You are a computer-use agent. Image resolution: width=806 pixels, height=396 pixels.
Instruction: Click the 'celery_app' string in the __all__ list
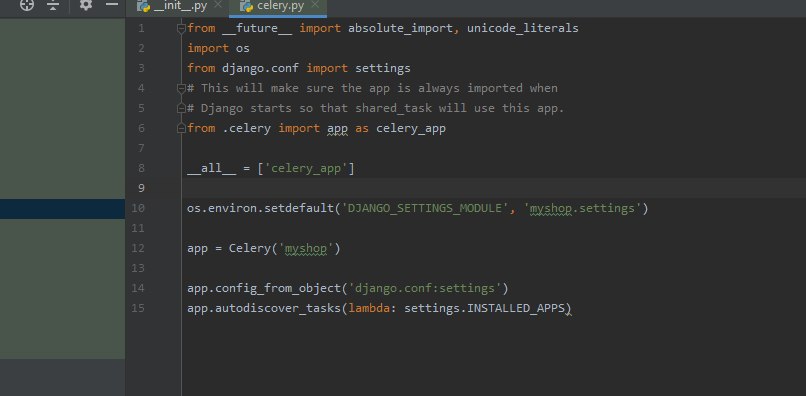(x=306, y=168)
